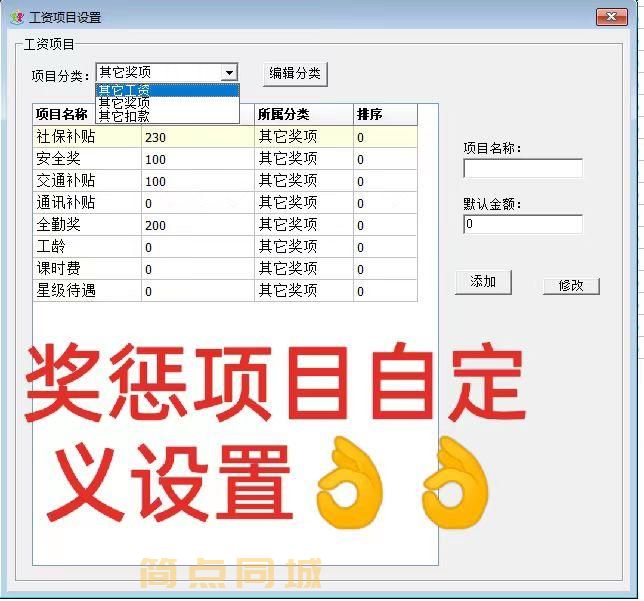
Task: Select the 课时费 row
Action: point(225,269)
